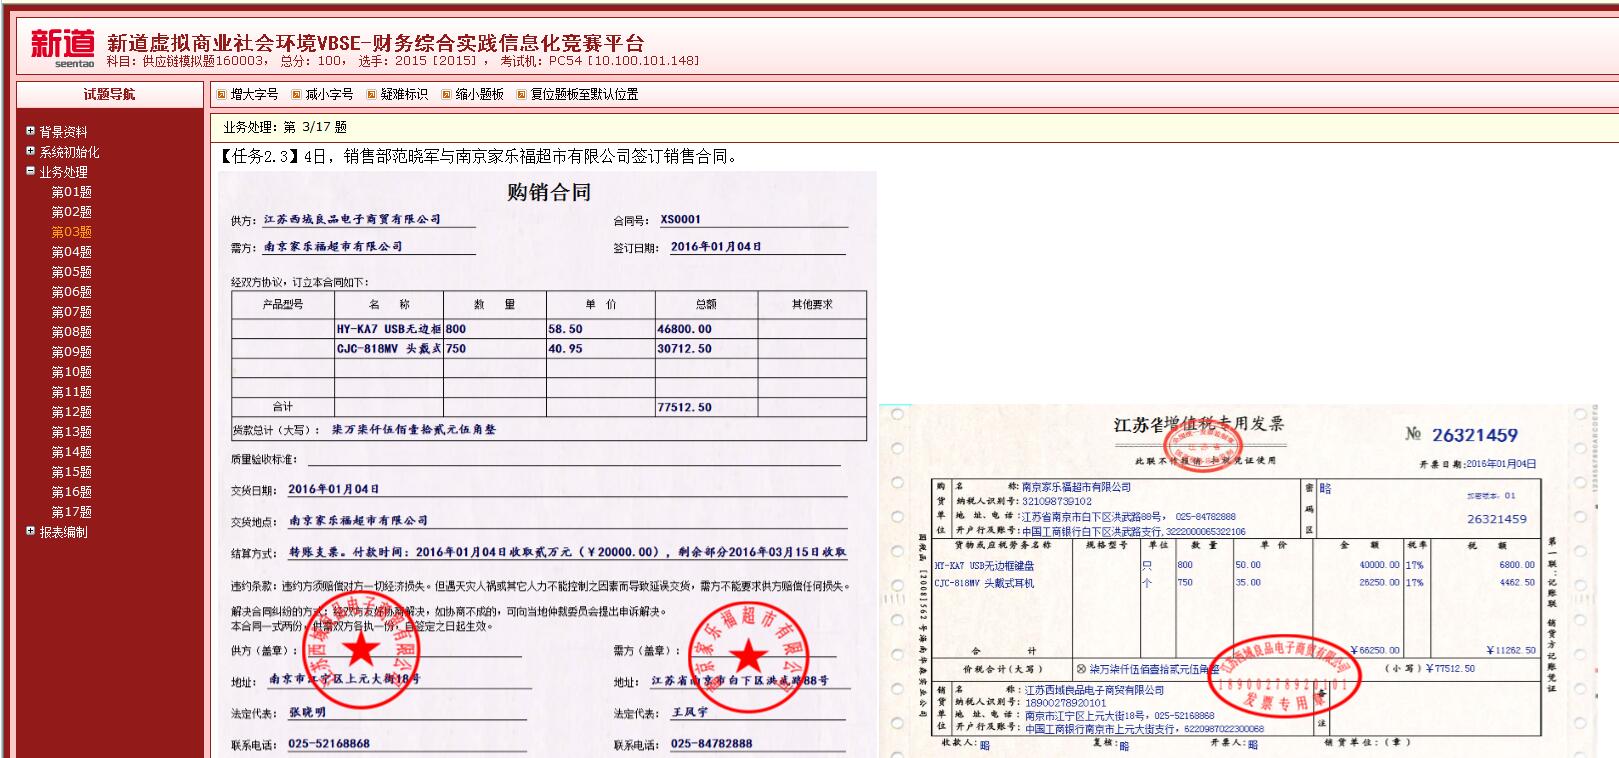Select question 第14题
This screenshot has width=1619, height=758.
click(72, 452)
